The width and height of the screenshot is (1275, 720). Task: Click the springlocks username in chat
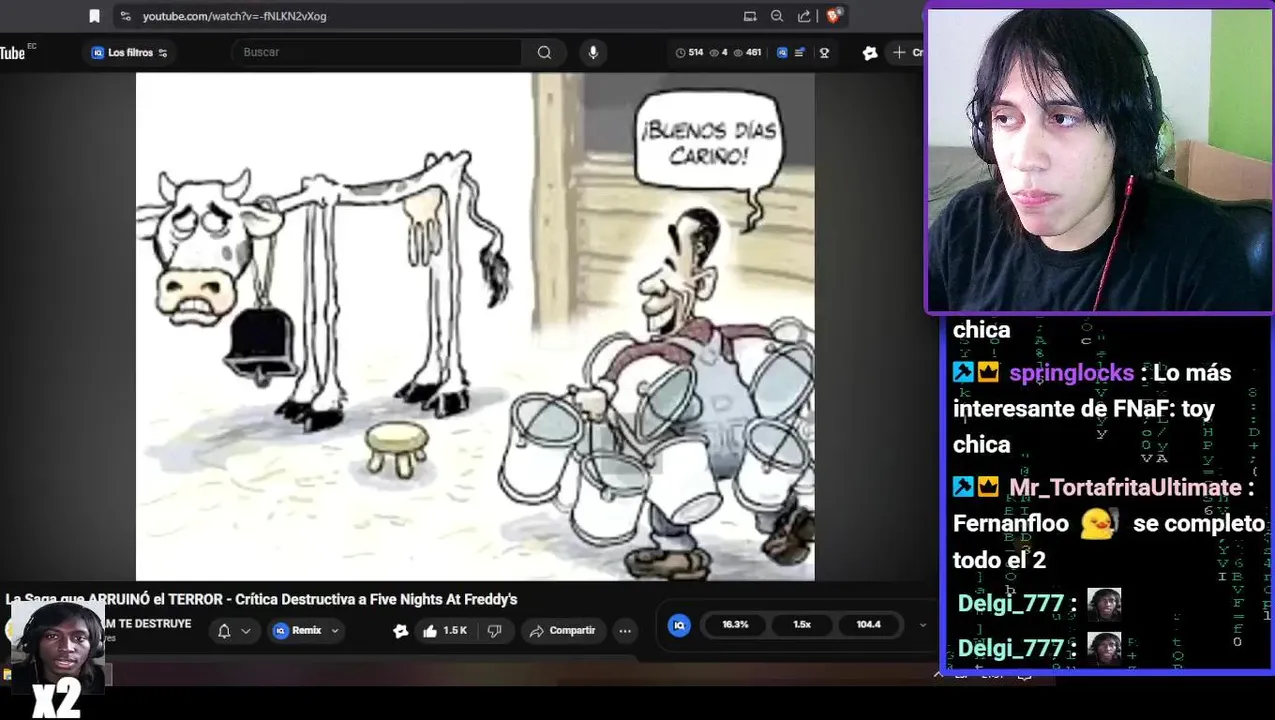pos(1071,373)
